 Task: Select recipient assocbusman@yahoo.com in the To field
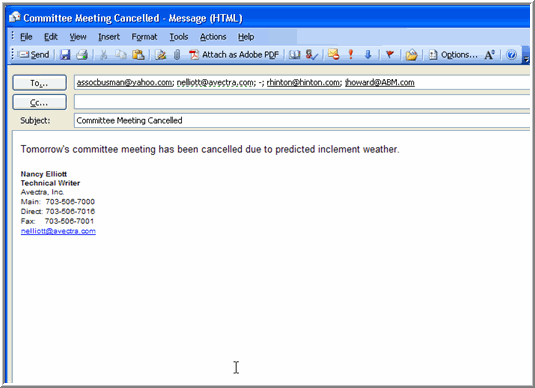pyautogui.click(x=124, y=83)
